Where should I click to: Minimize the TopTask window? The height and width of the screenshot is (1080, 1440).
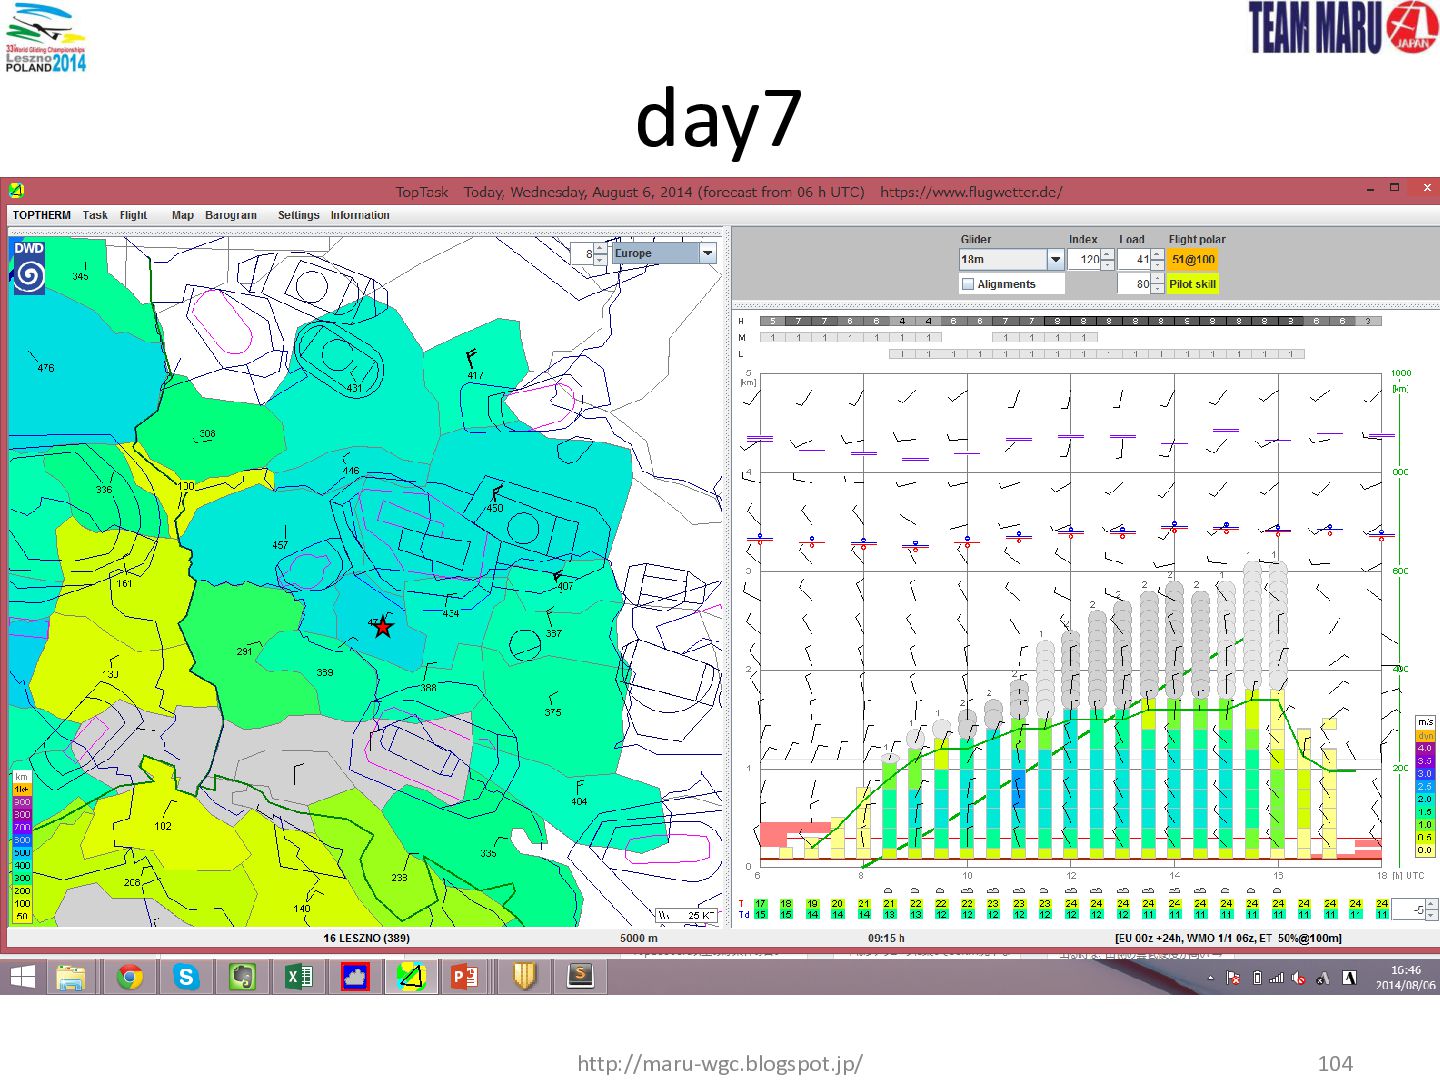coord(1370,188)
